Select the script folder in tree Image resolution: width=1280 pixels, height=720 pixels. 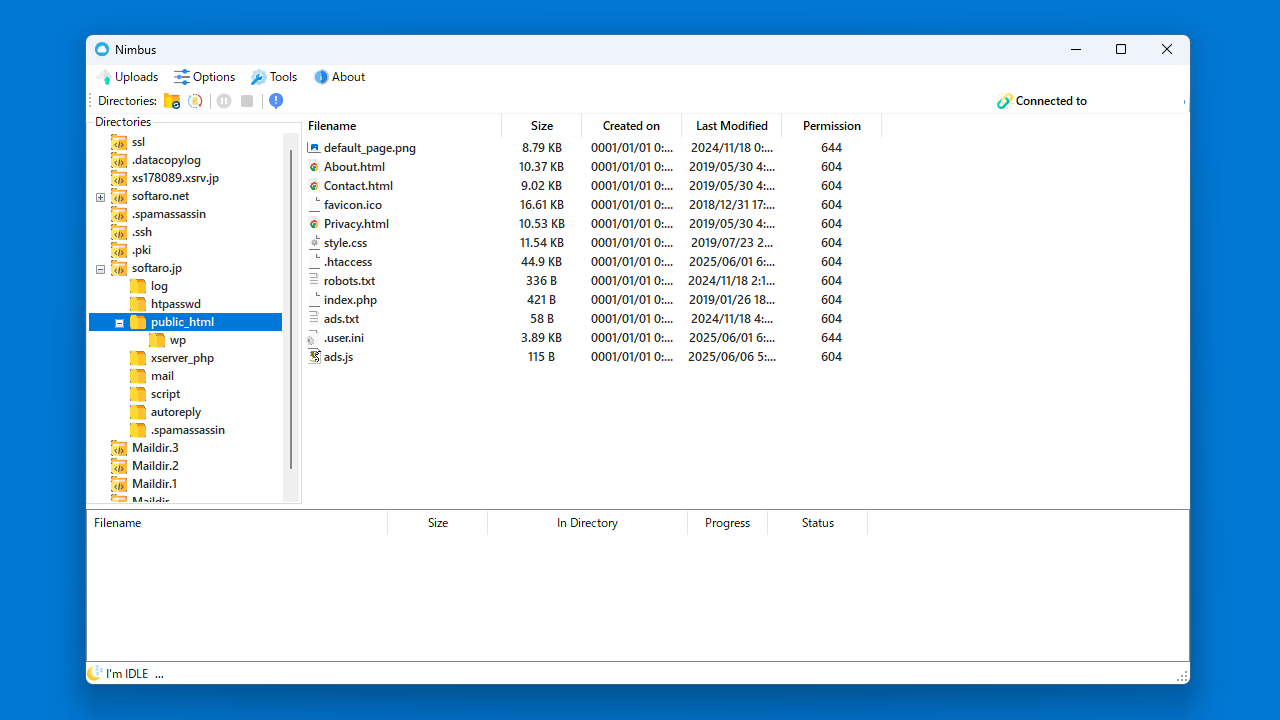tap(165, 394)
